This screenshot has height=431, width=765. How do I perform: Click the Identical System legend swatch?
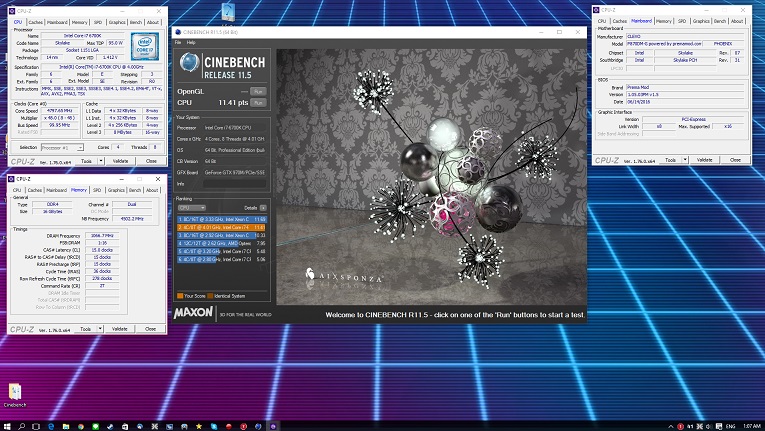pos(210,296)
